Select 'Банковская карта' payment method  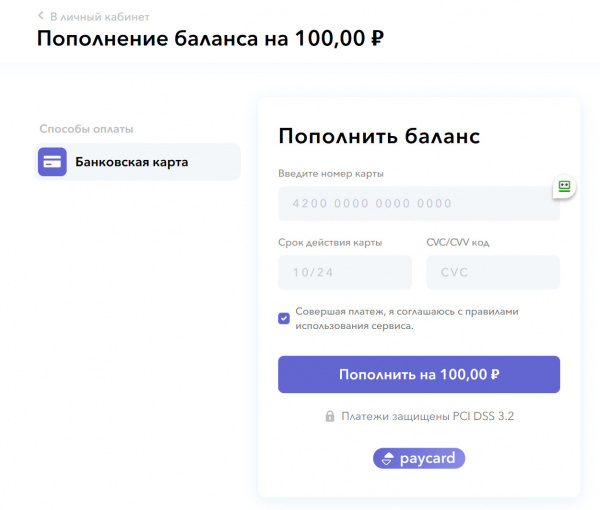(x=131, y=162)
